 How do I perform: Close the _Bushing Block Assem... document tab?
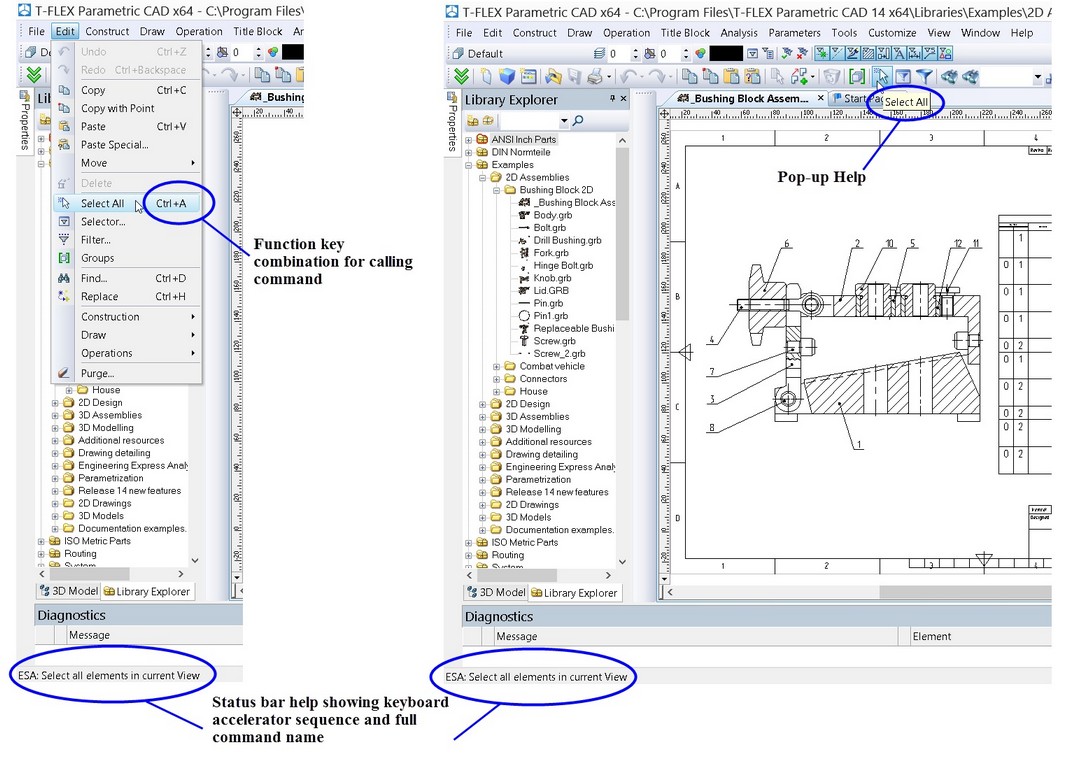click(820, 98)
